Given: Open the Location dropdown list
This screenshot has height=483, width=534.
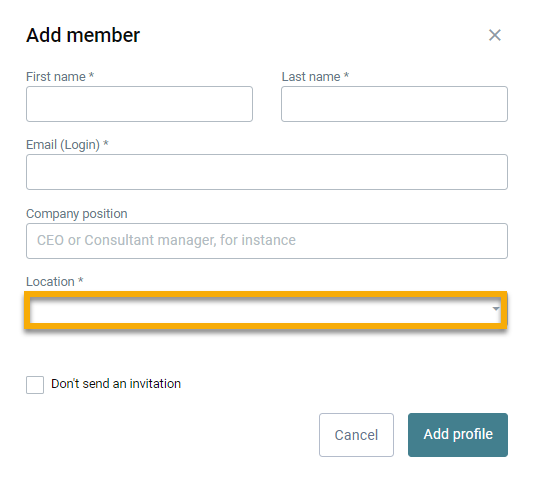Looking at the screenshot, I should [x=266, y=310].
